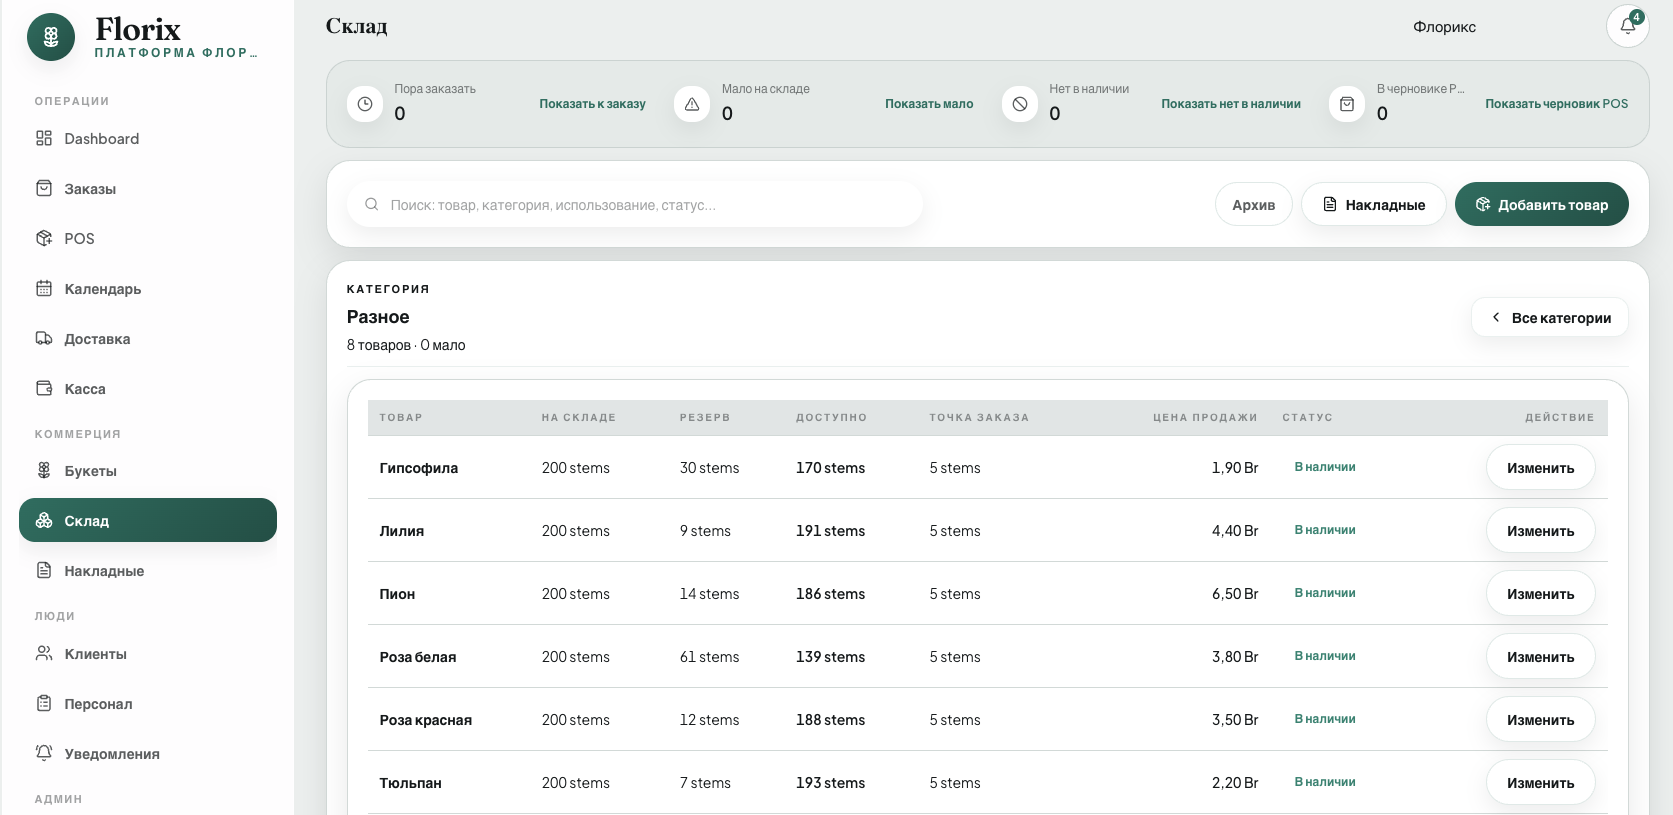Click the Добавить товар button
1673x815 pixels.
click(x=1541, y=204)
